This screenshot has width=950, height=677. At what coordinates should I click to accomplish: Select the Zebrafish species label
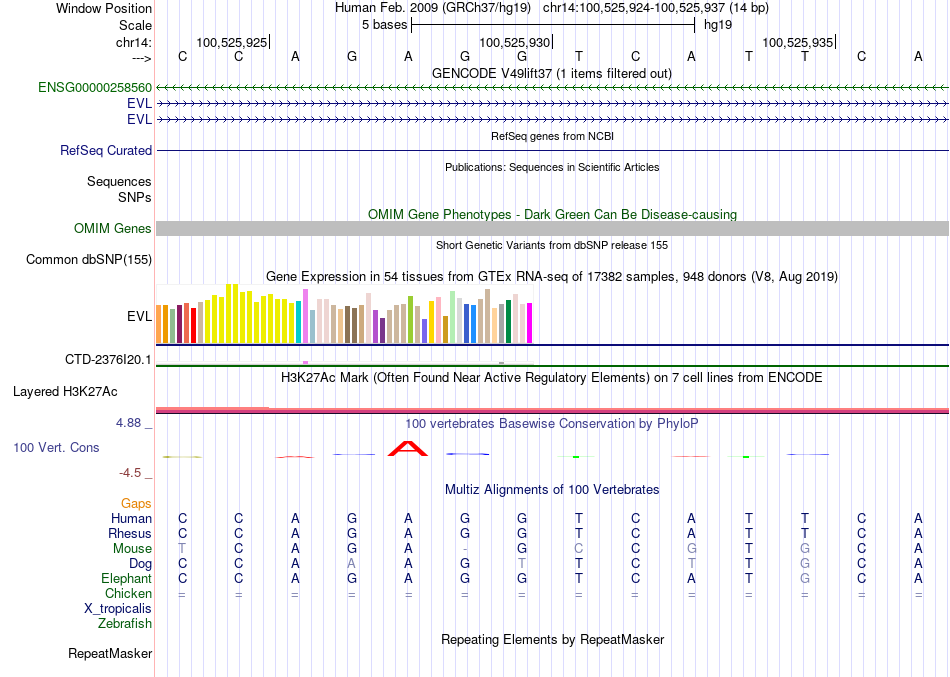(125, 623)
